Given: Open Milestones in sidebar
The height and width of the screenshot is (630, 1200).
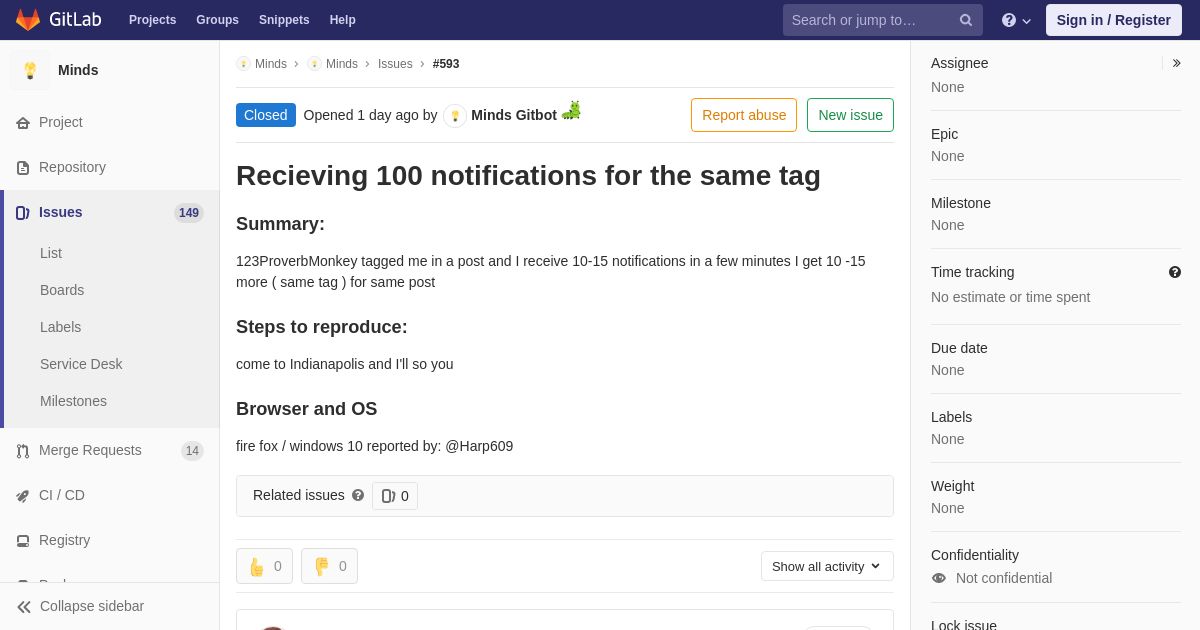Looking at the screenshot, I should coord(73,401).
